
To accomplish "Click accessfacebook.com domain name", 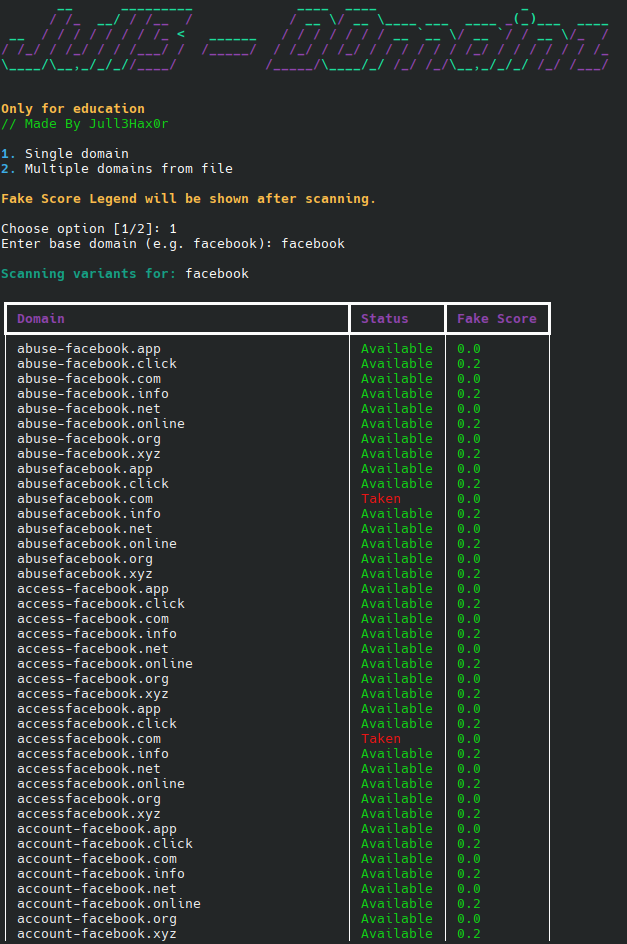I will pyautogui.click(x=89, y=739).
